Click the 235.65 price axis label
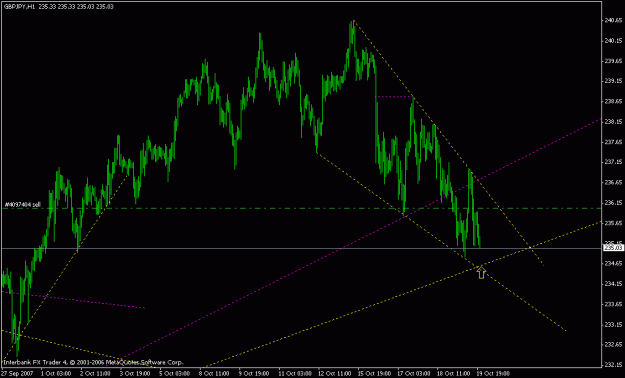Image resolution: width=625 pixels, height=378 pixels. tap(614, 223)
